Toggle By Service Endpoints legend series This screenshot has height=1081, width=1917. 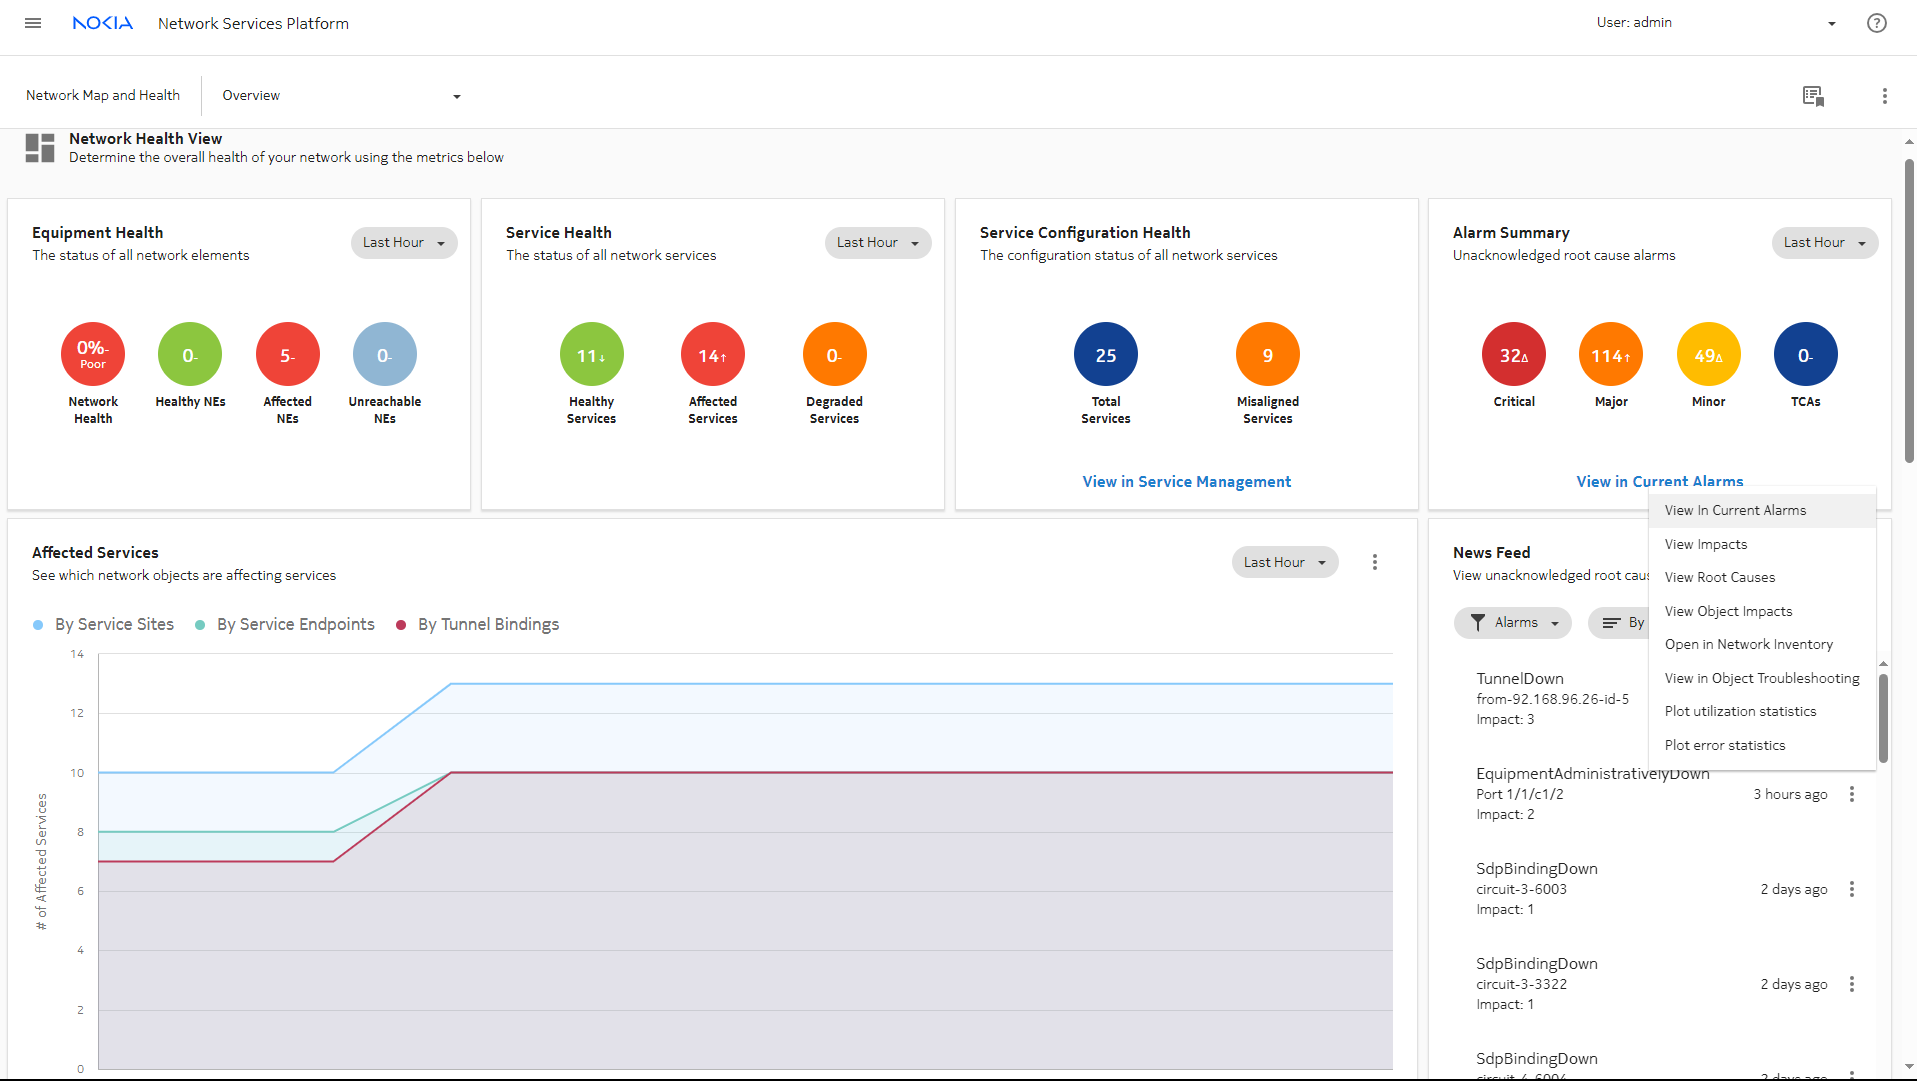click(x=284, y=624)
